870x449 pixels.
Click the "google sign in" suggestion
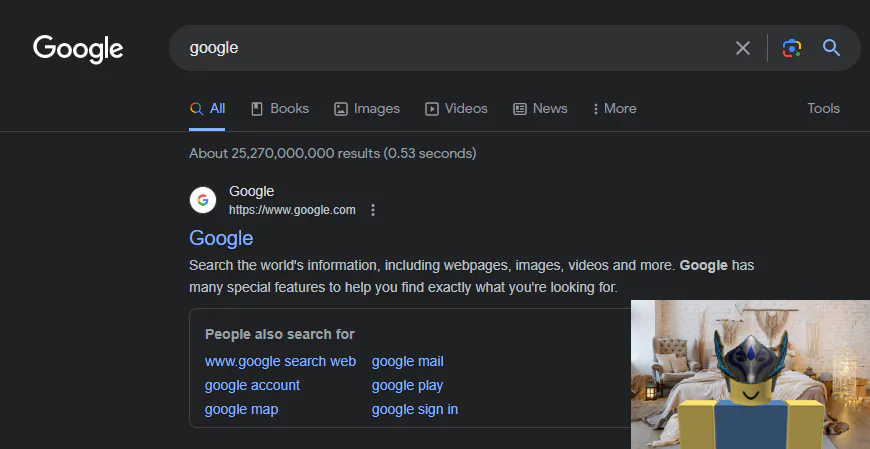414,409
